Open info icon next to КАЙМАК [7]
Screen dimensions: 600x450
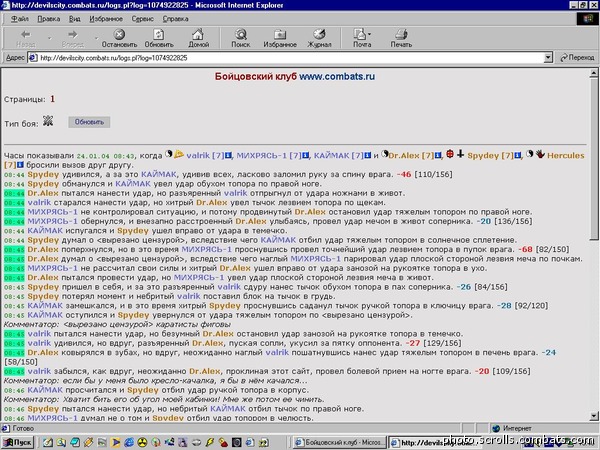pyautogui.click(x=367, y=155)
